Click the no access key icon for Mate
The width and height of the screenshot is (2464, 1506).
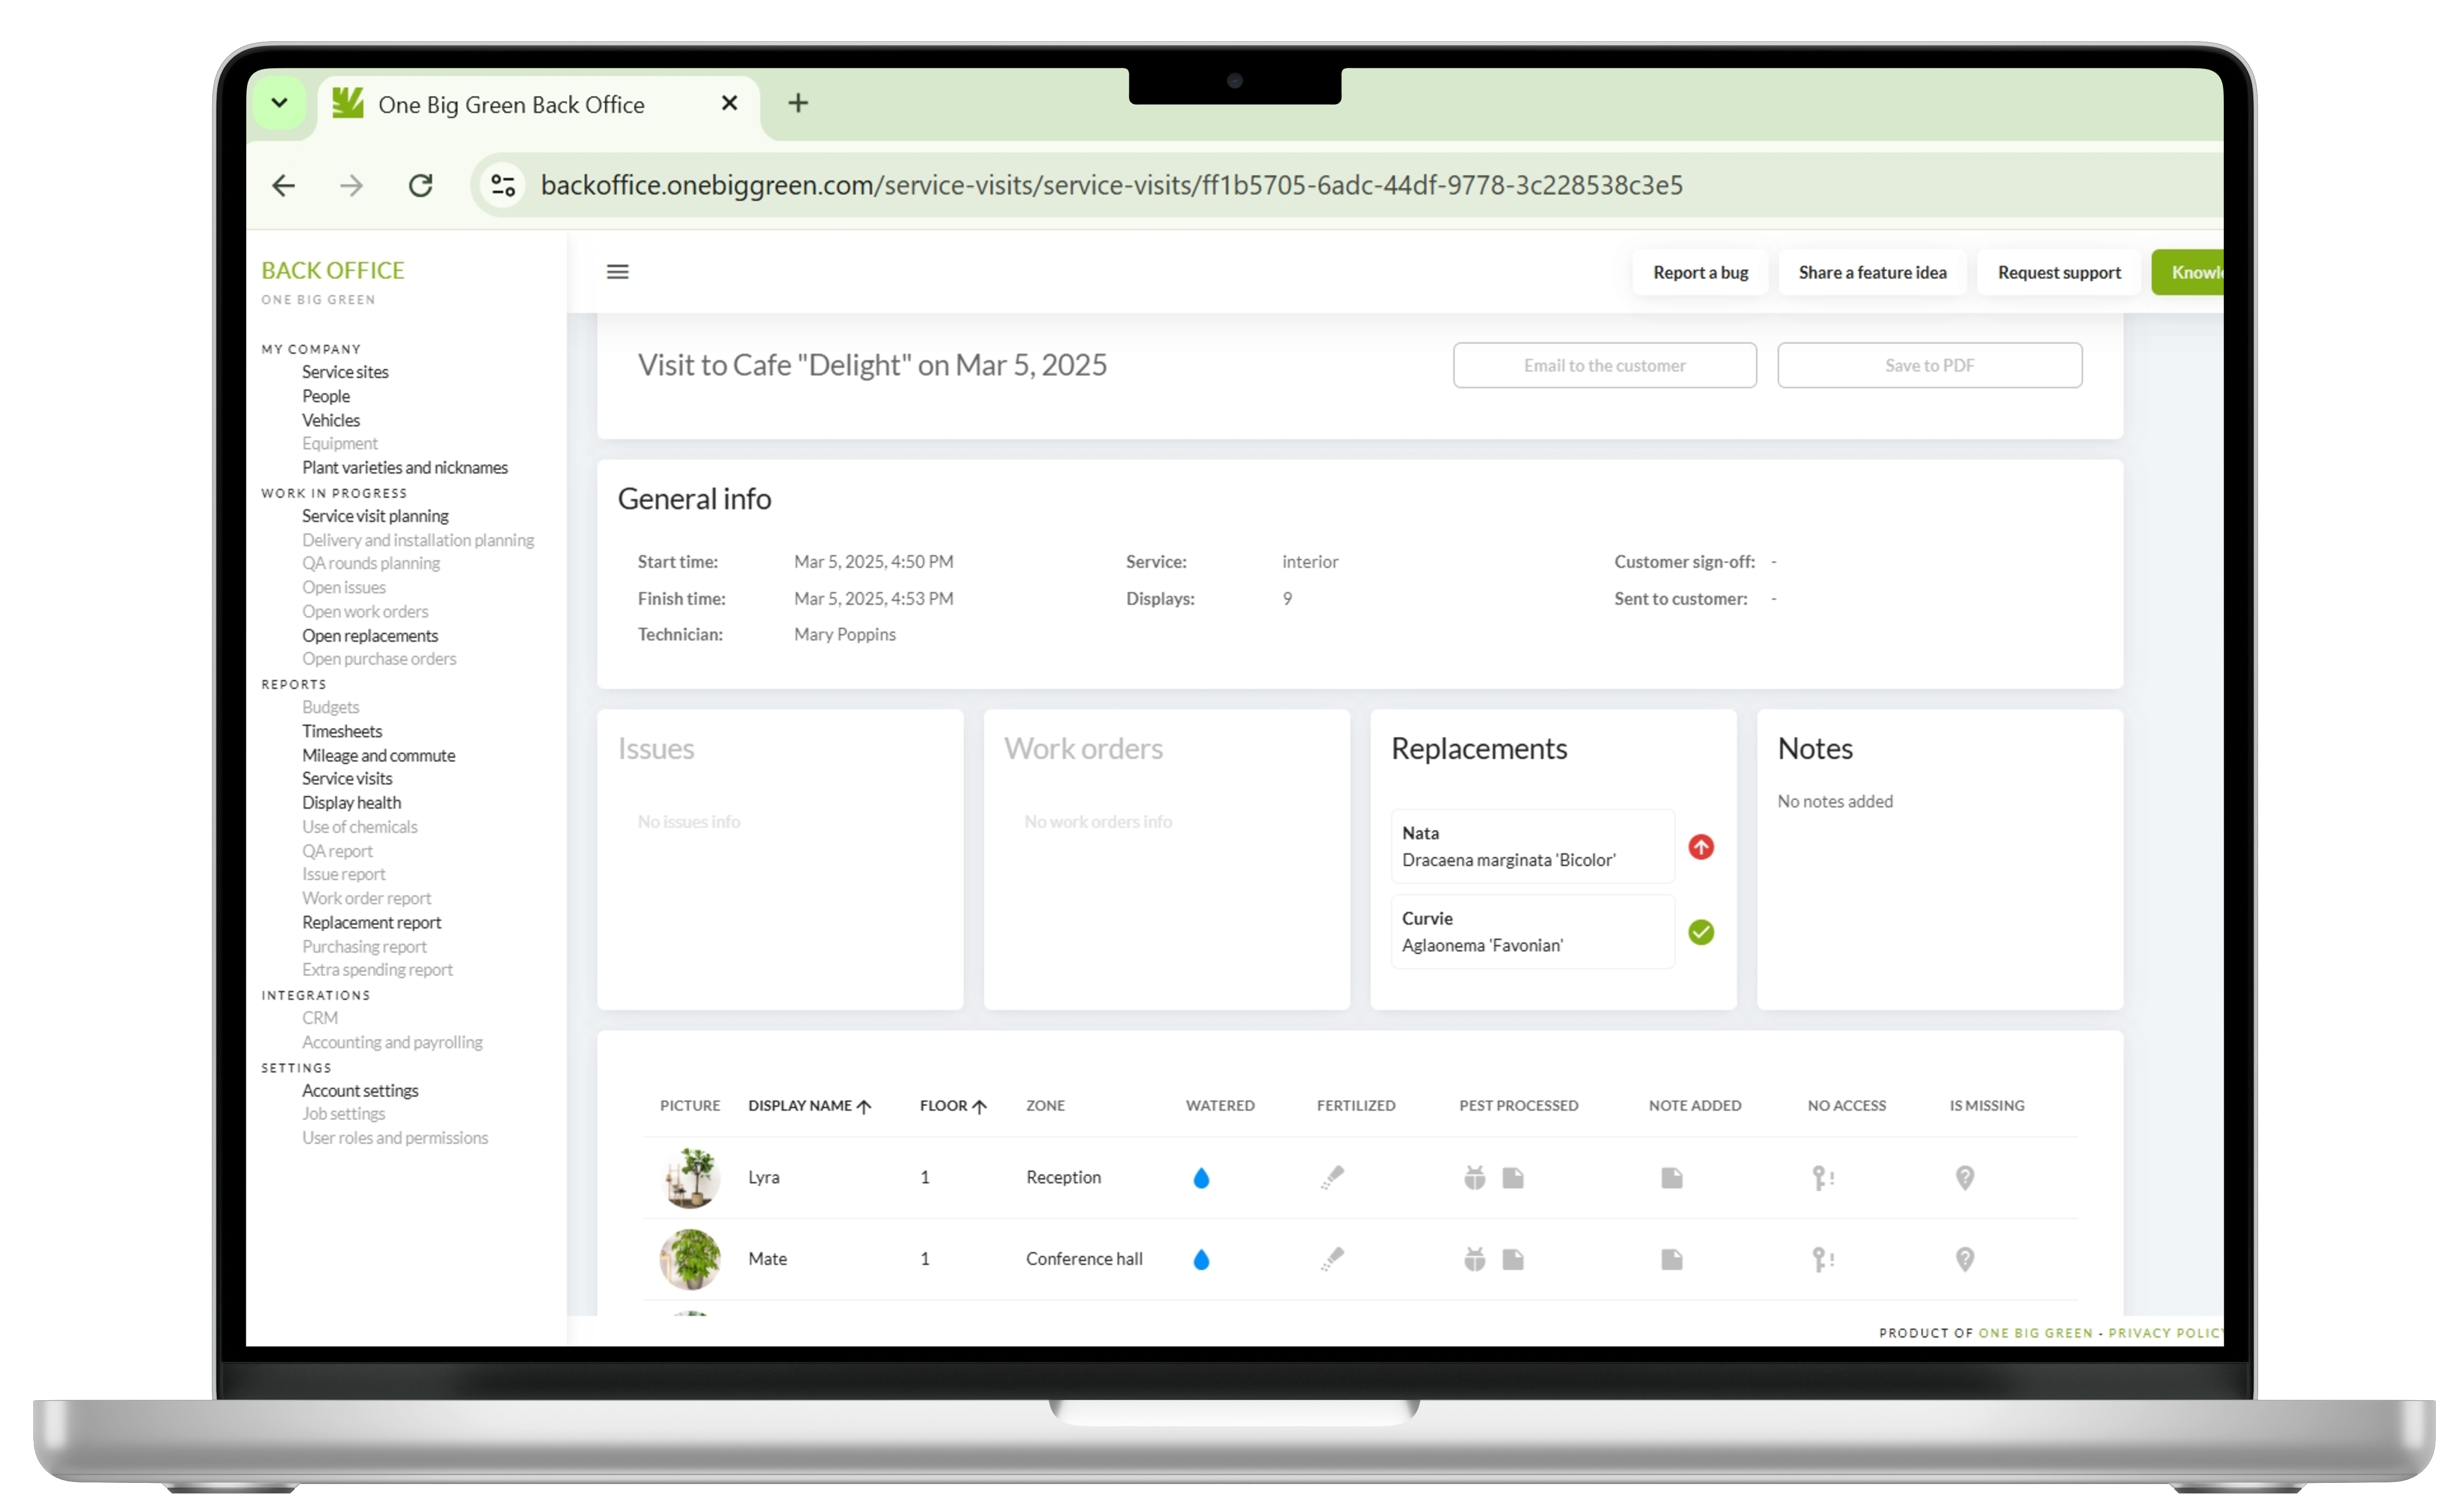1822,1259
